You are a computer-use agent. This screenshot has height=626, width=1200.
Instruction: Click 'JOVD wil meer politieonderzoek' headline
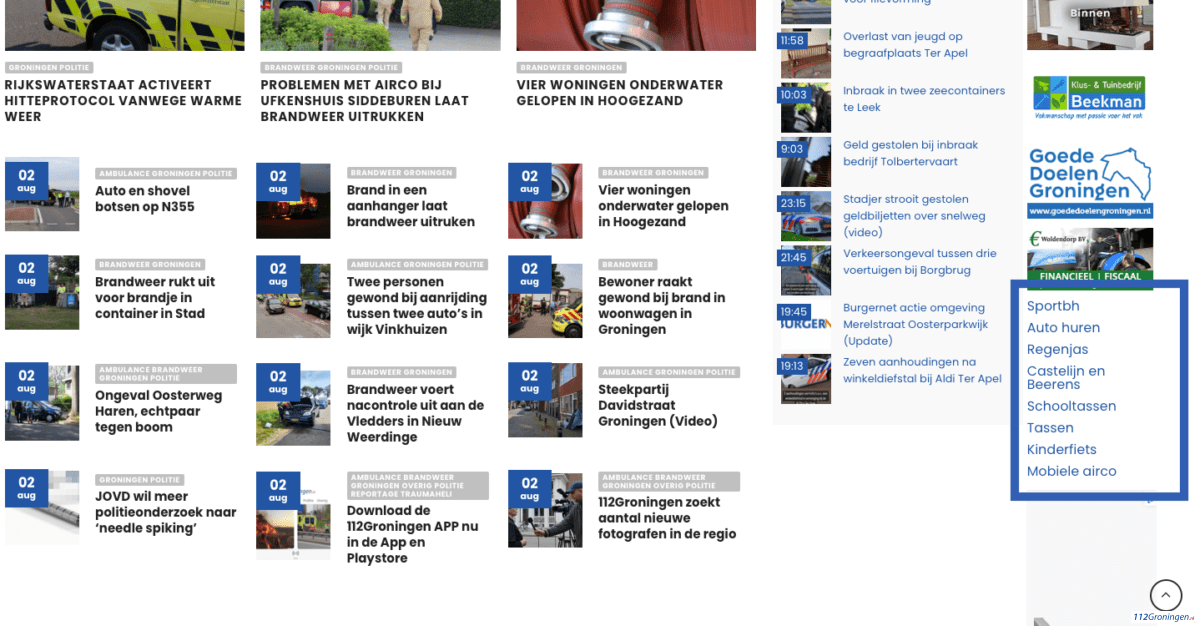[165, 512]
